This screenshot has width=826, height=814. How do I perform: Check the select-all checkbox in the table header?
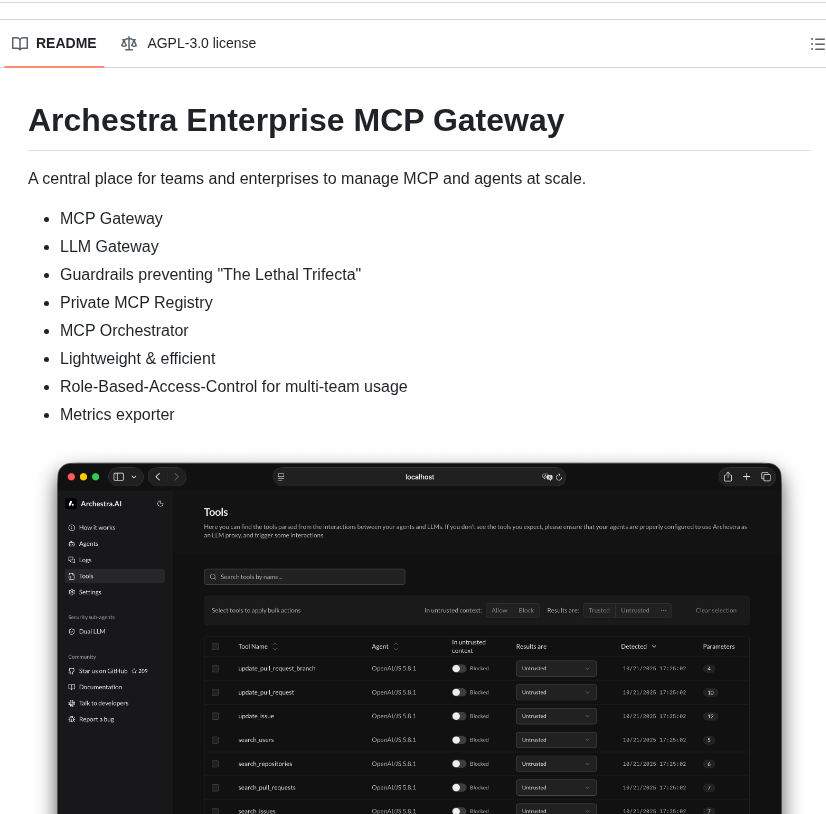click(215, 646)
